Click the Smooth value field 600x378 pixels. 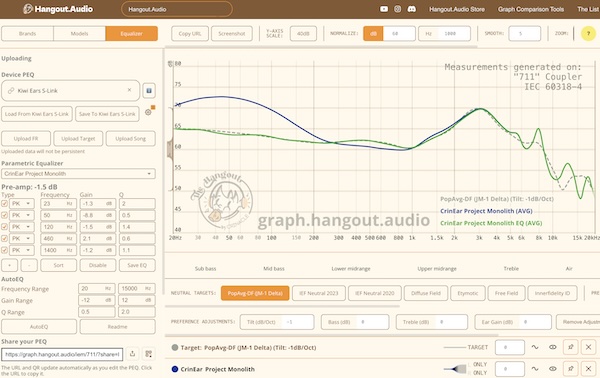point(525,34)
